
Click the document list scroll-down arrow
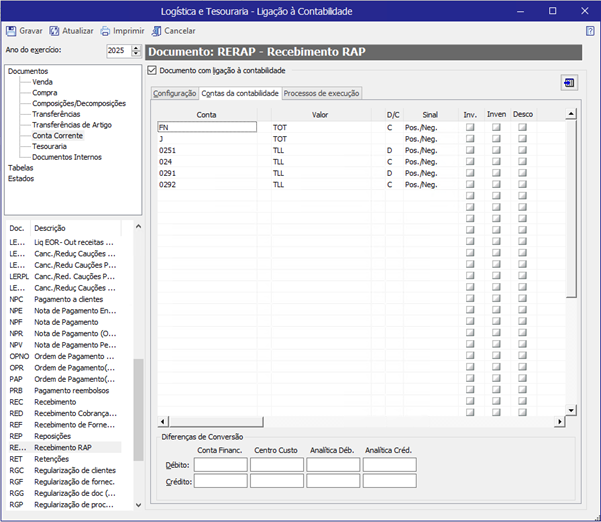pyautogui.click(x=138, y=505)
